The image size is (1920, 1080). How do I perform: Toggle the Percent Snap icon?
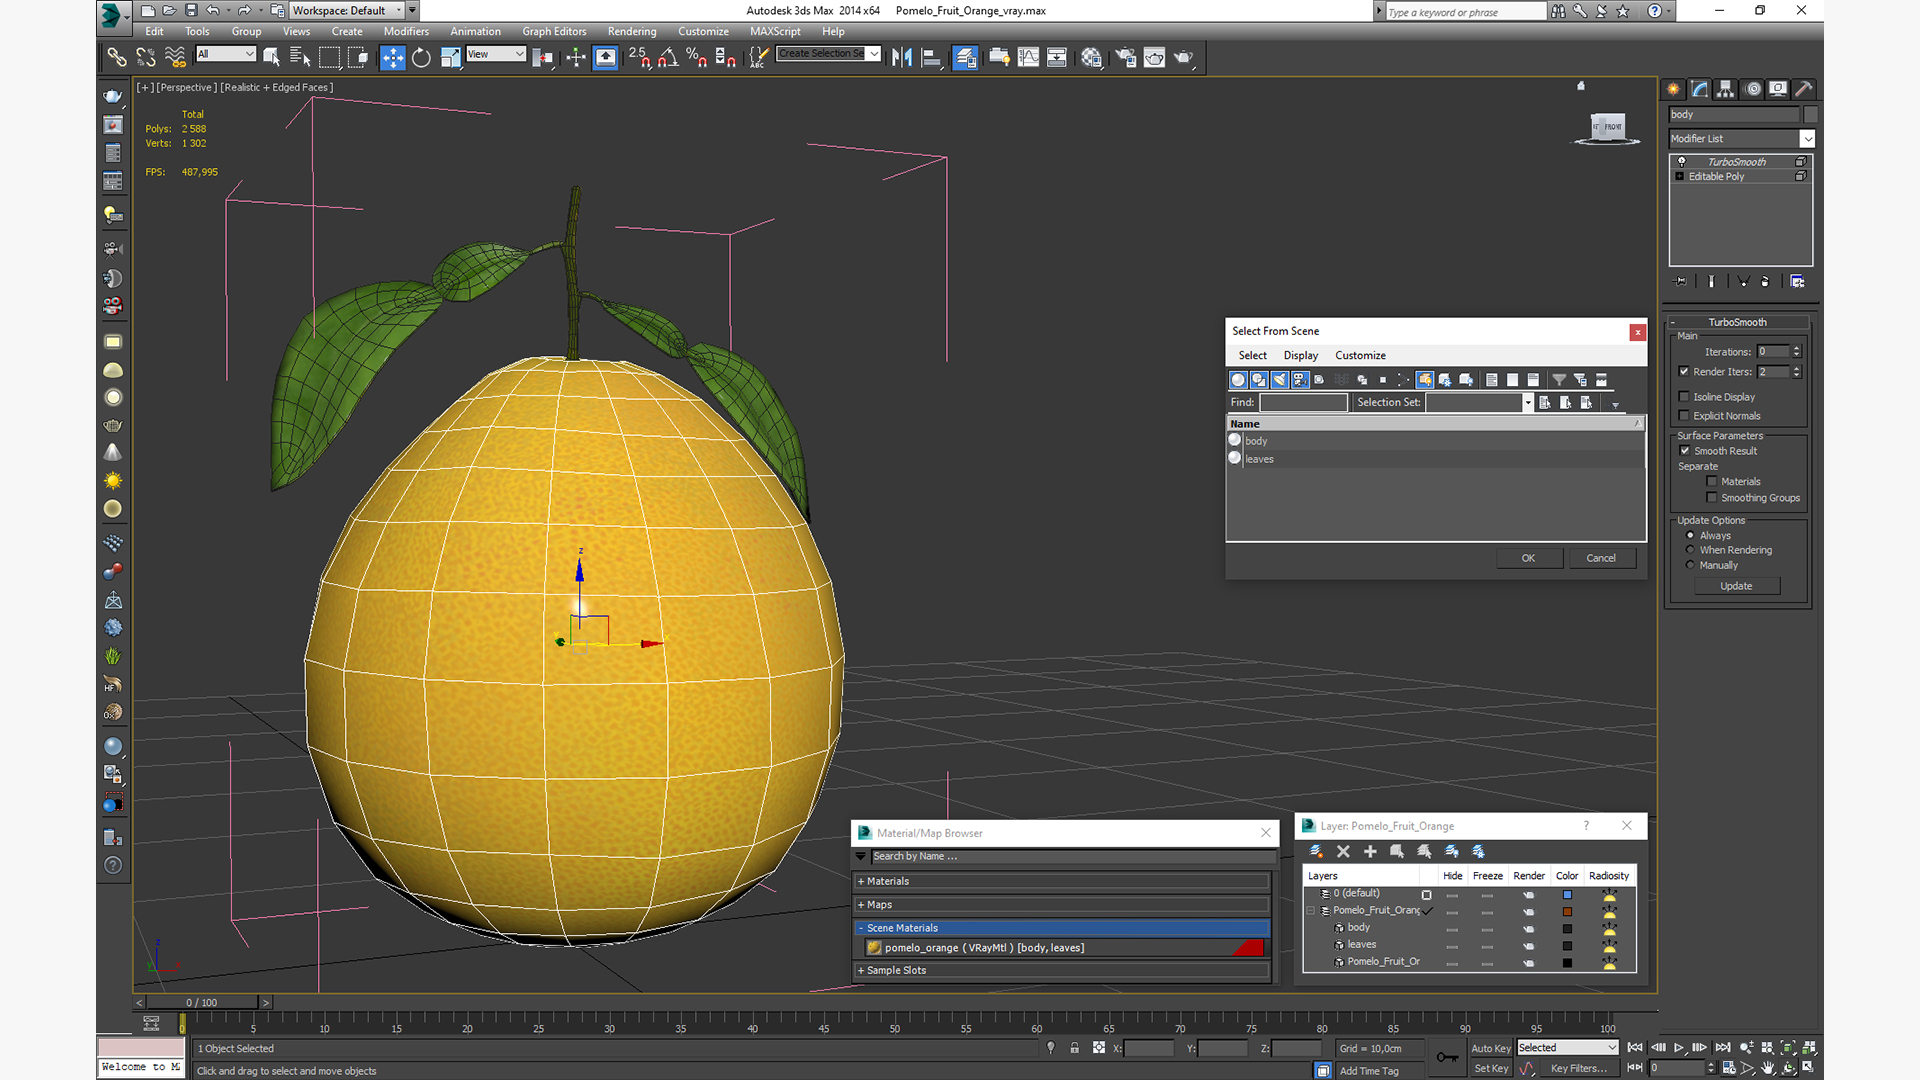point(696,57)
